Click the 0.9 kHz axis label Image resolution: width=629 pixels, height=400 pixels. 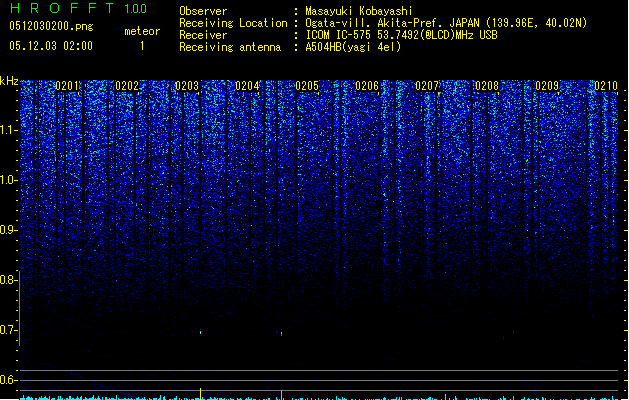point(8,230)
